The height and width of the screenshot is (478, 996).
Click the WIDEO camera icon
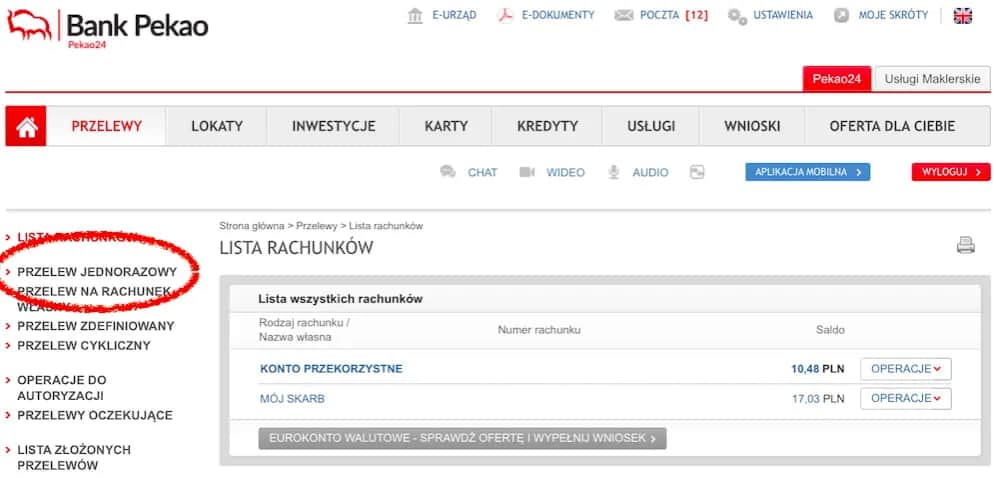pos(527,172)
